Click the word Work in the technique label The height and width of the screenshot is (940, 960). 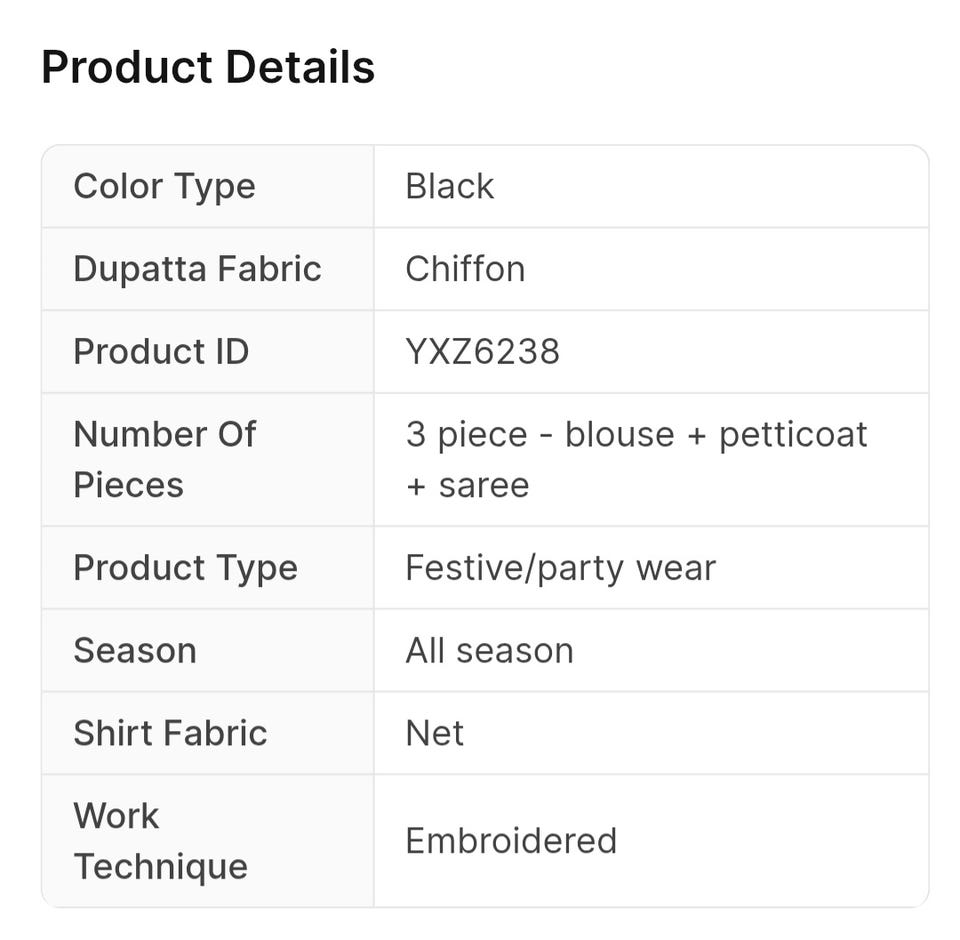point(116,816)
